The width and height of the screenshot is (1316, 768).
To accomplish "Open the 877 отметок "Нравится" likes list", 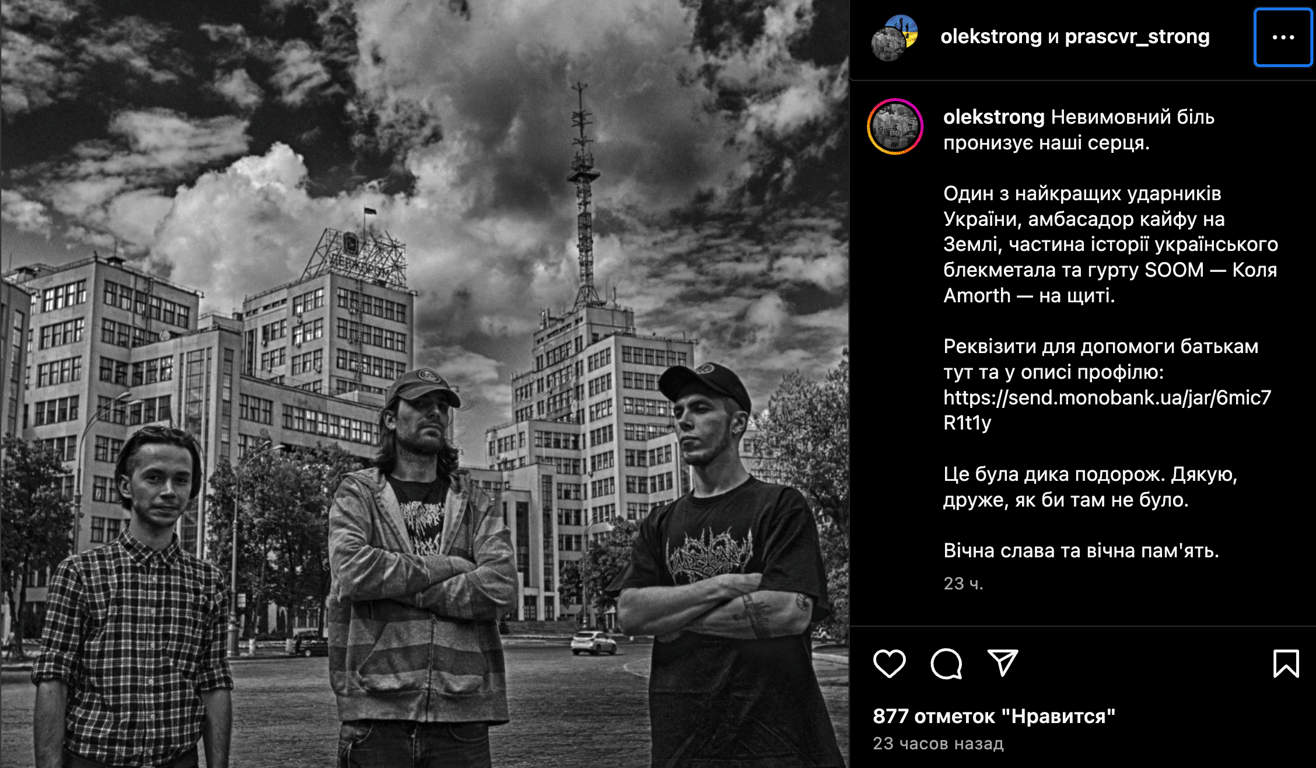I will click(x=994, y=716).
